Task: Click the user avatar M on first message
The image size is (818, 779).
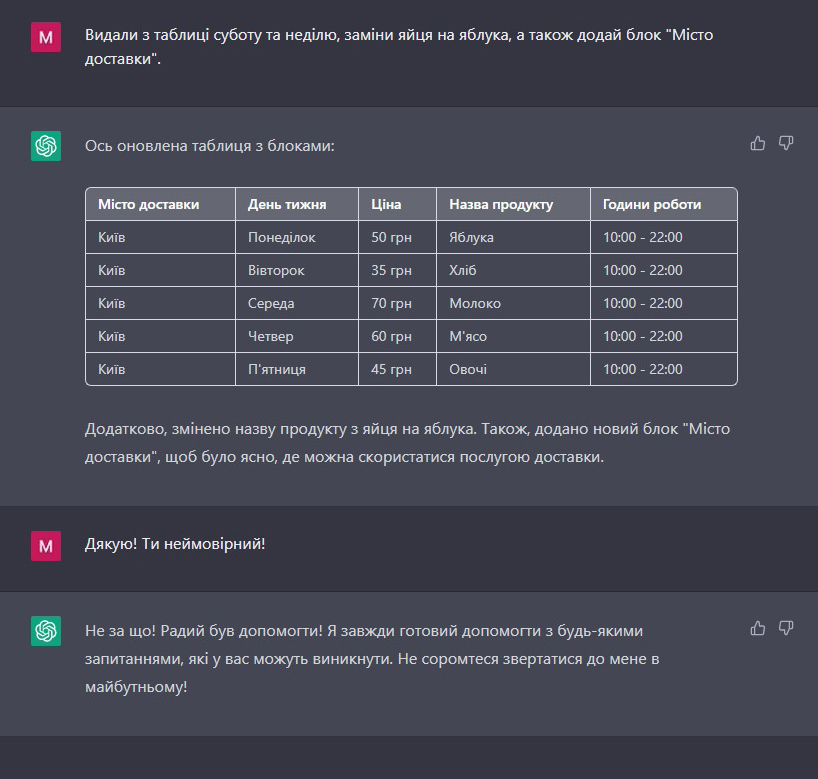Action: click(46, 37)
